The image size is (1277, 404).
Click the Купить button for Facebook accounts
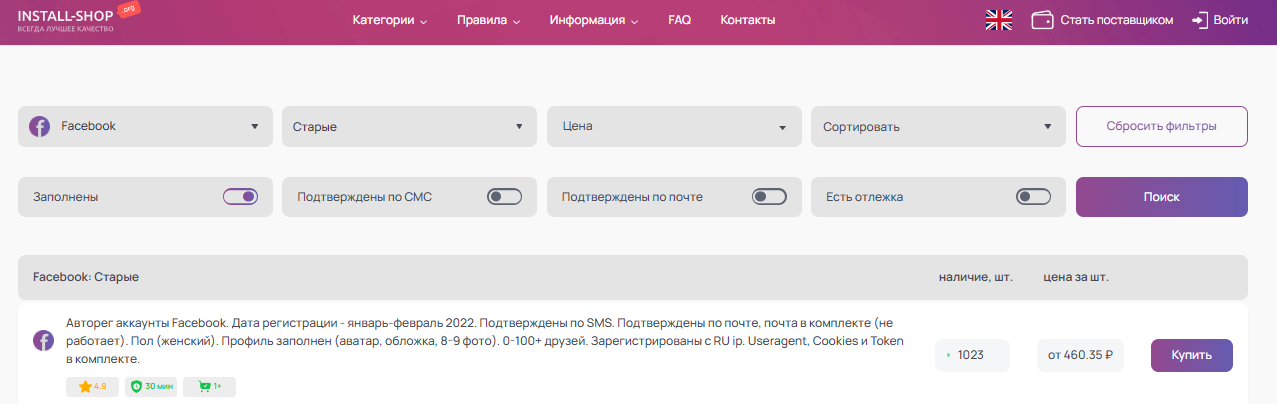pos(1192,355)
